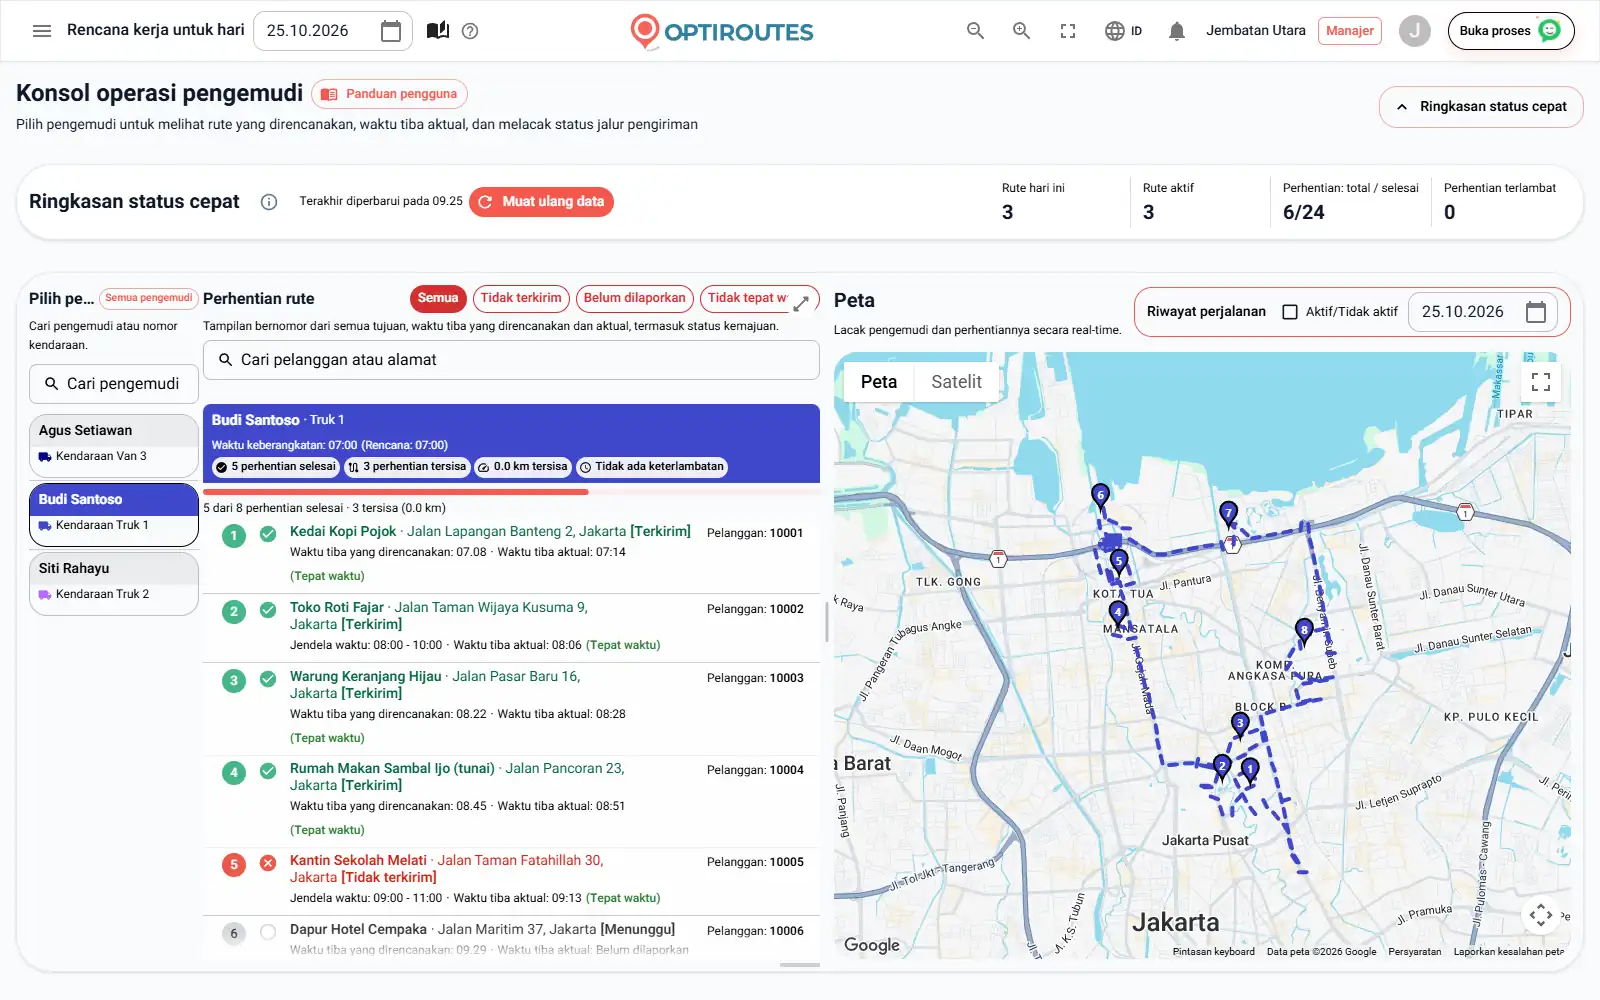This screenshot has width=1600, height=1000.
Task: Select the Tidak terkirim filter
Action: [521, 298]
